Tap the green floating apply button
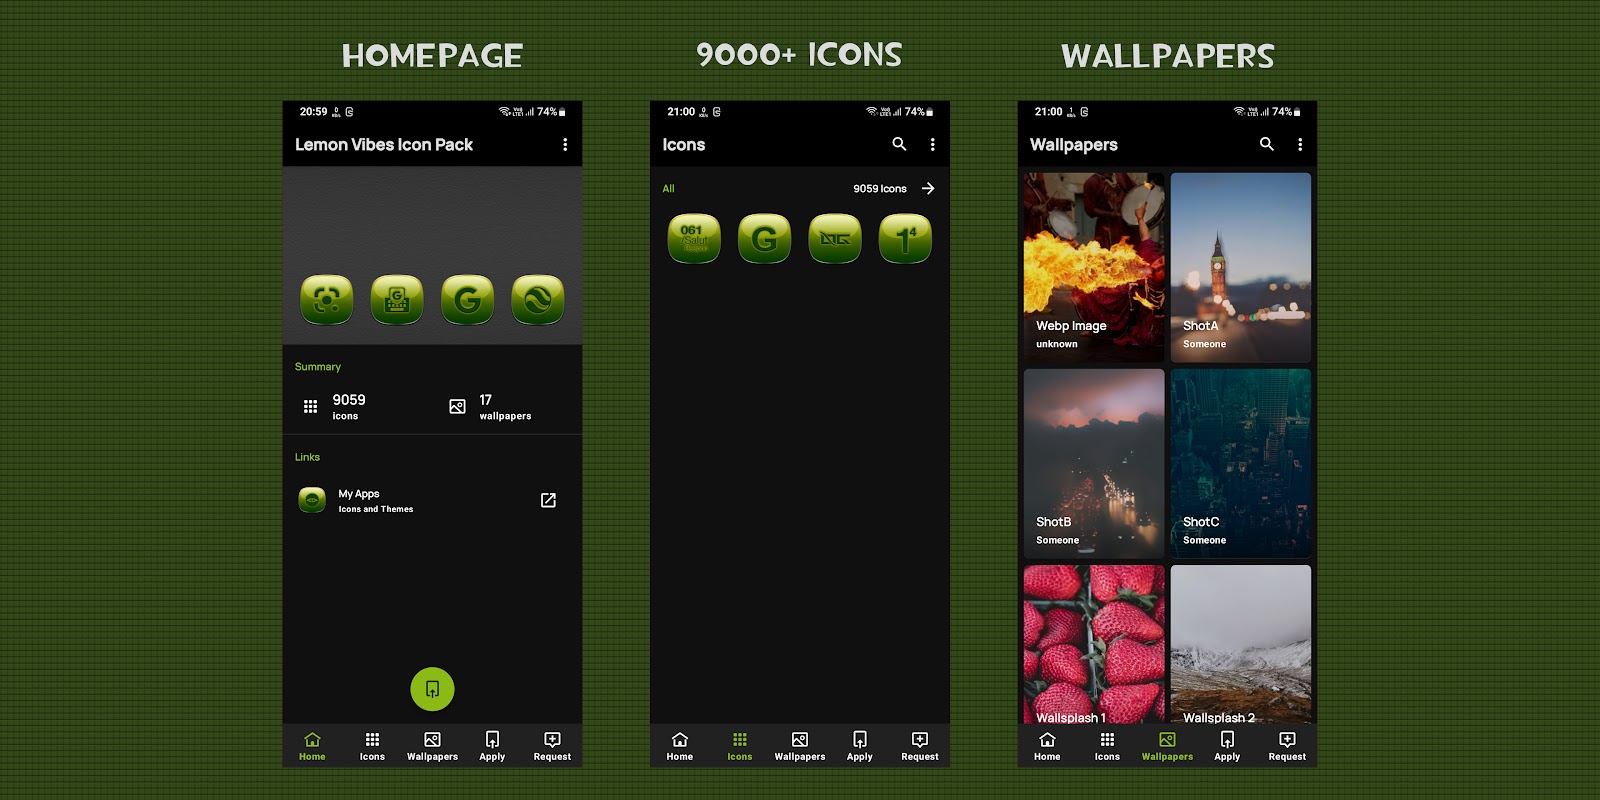Image resolution: width=1600 pixels, height=800 pixels. [432, 689]
